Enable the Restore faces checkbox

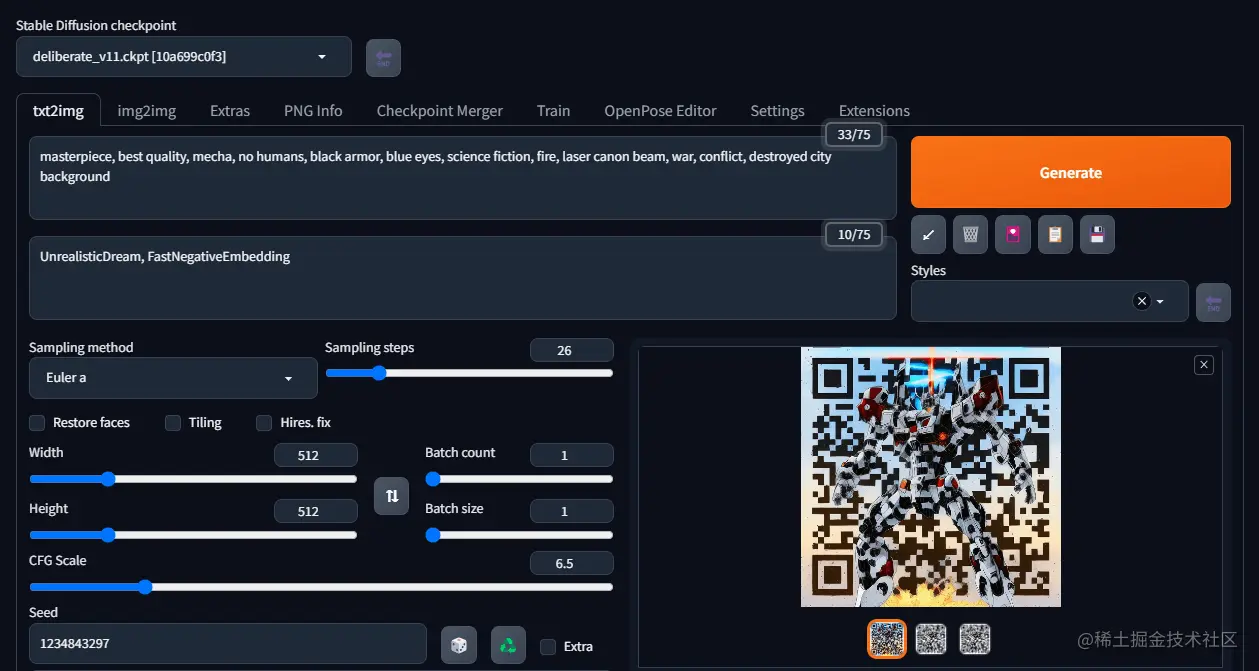click(x=37, y=422)
